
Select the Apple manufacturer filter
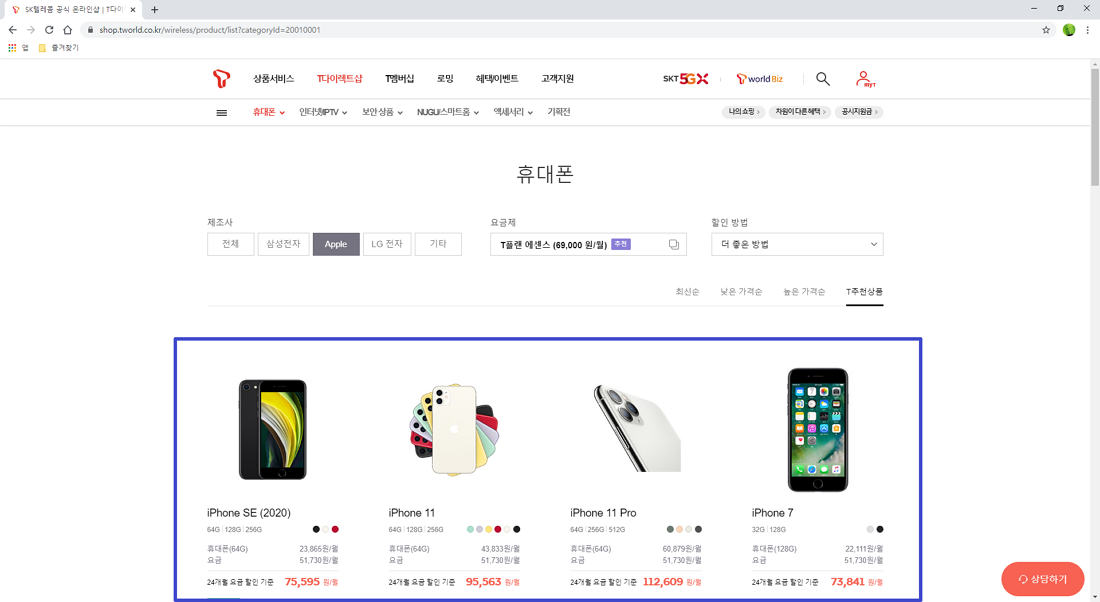(336, 244)
